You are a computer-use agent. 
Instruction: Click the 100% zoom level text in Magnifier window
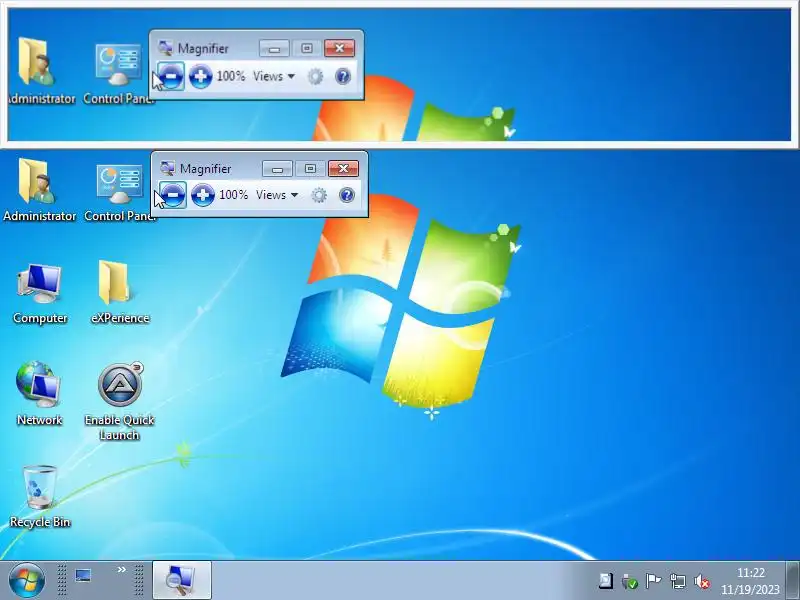coord(234,195)
